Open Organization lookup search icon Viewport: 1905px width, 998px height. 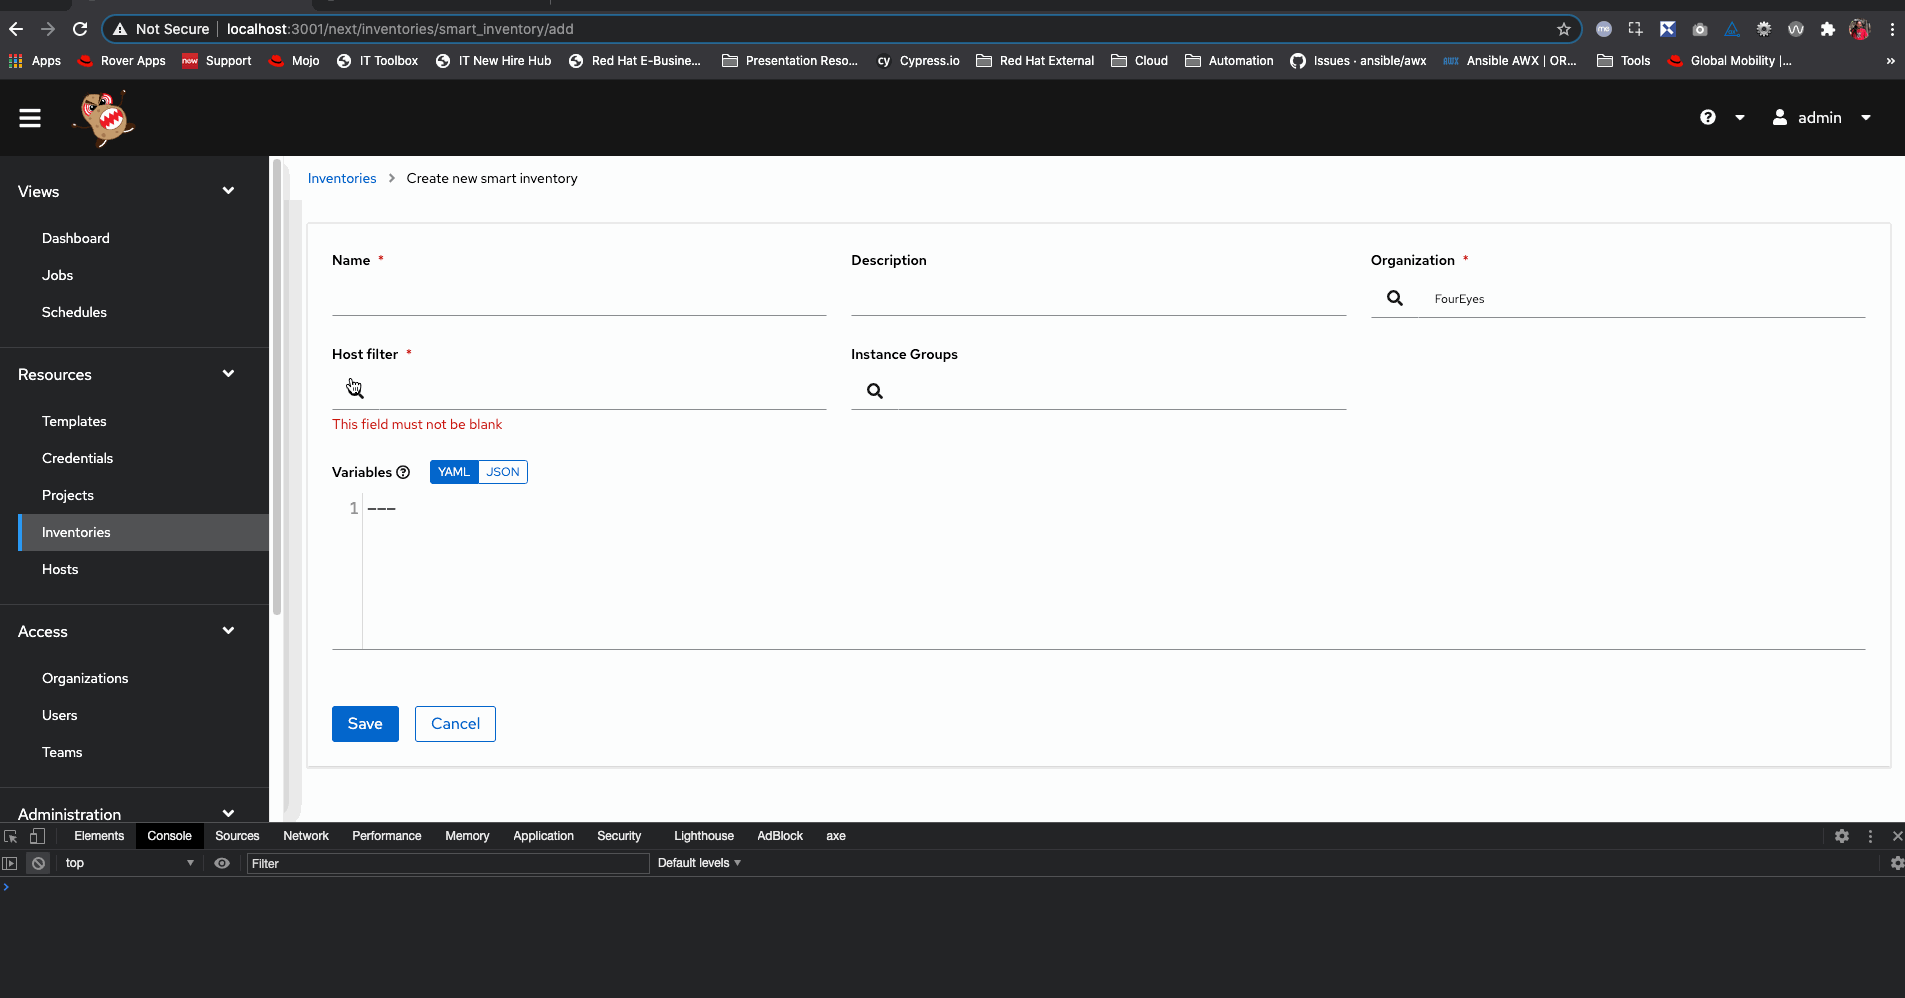[1395, 298]
